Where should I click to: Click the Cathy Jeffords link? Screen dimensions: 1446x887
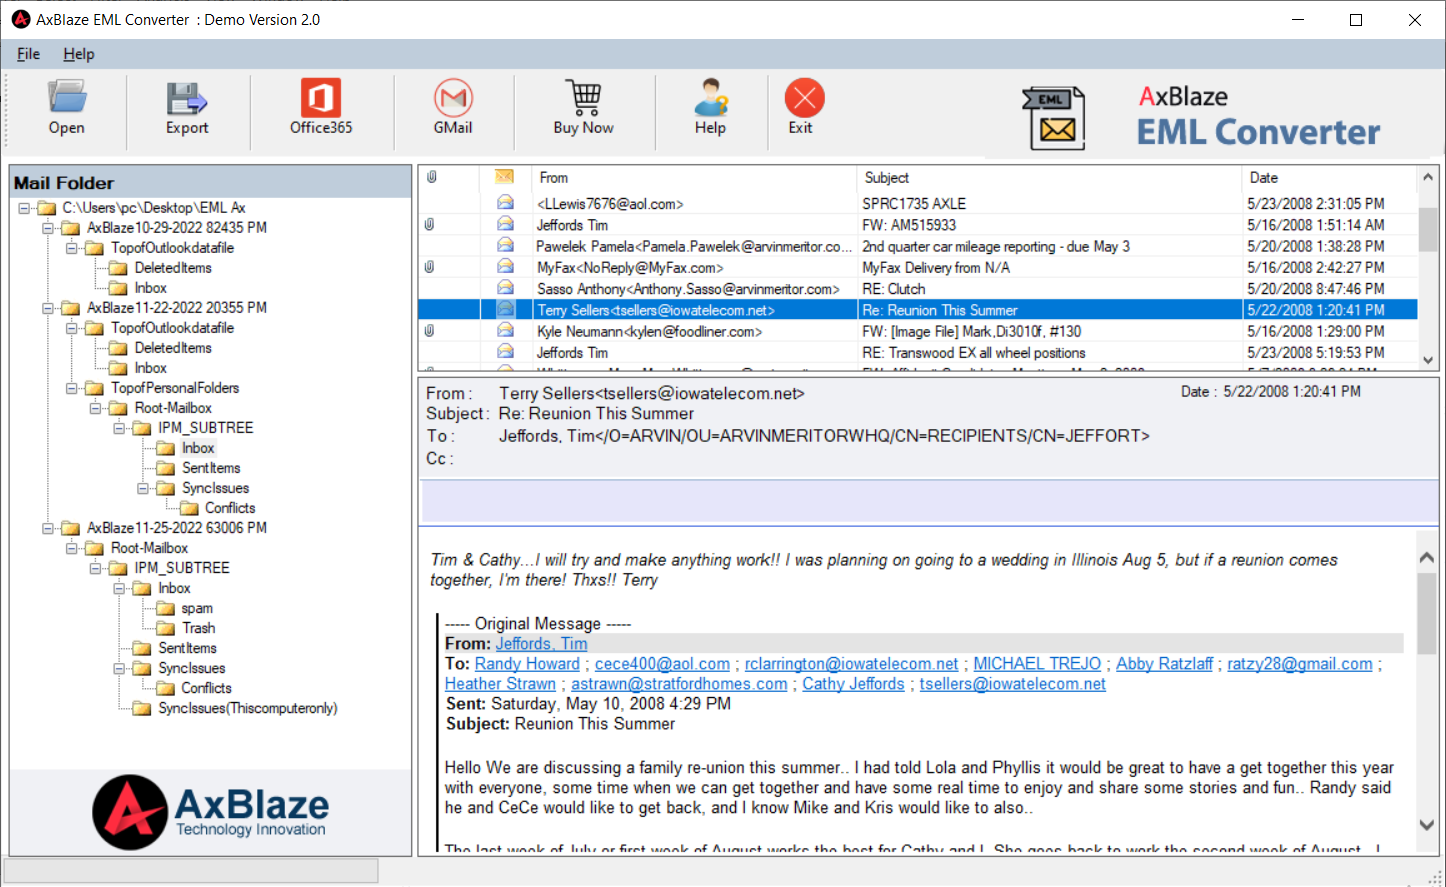(853, 684)
